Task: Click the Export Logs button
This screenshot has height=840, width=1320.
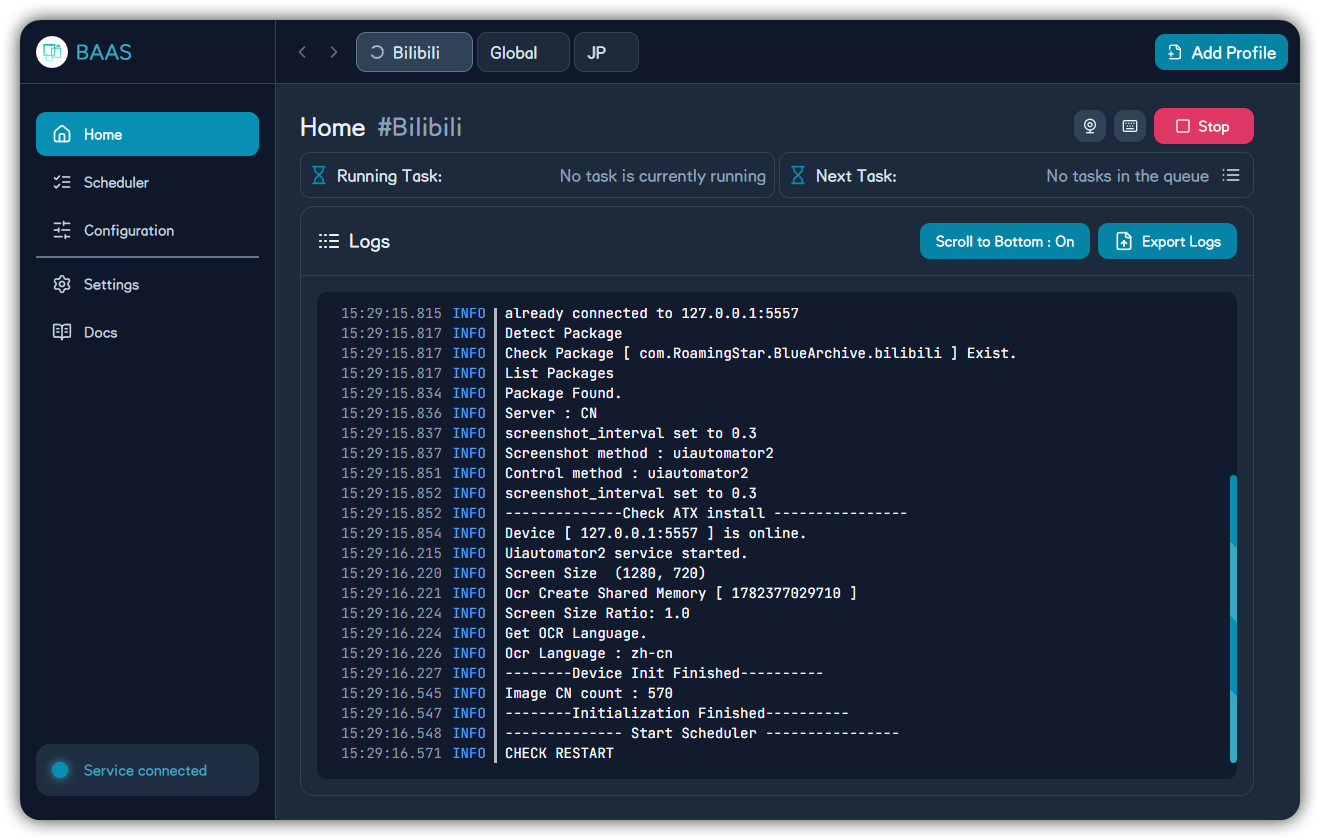Action: pyautogui.click(x=1167, y=241)
